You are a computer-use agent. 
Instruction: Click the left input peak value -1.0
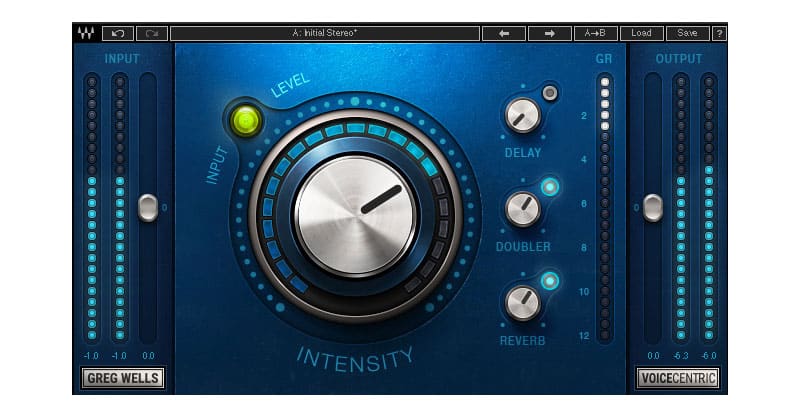coord(91,356)
